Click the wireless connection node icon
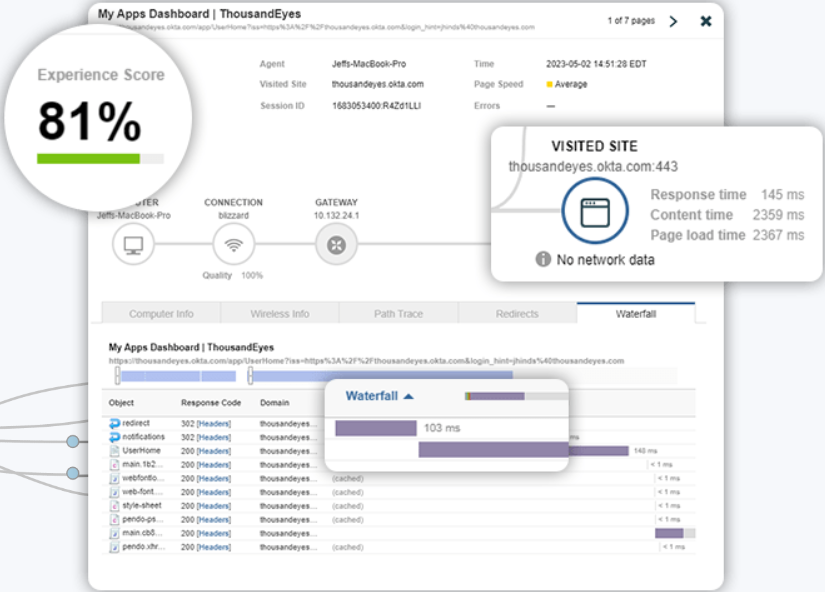This screenshot has height=592, width=825. pyautogui.click(x=234, y=245)
